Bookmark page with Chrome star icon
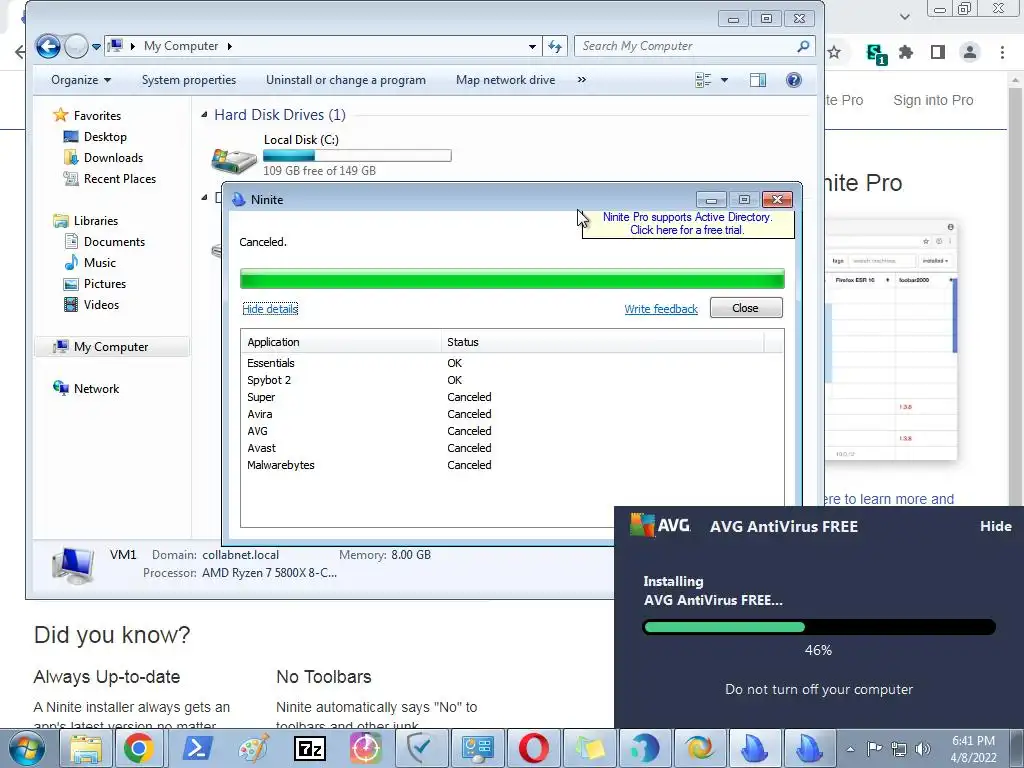Screen dimensions: 1024x768 [x=834, y=52]
